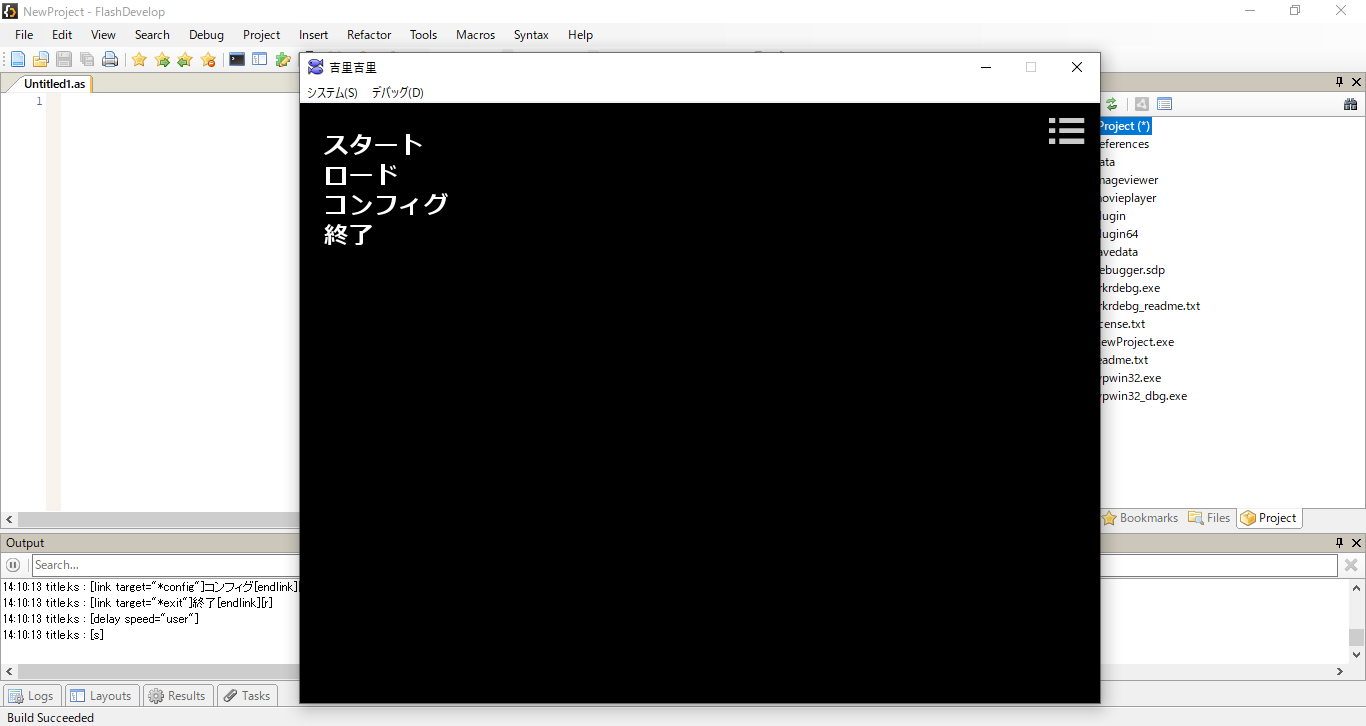Click the binoculars icon in Project panel

[x=1350, y=104]
